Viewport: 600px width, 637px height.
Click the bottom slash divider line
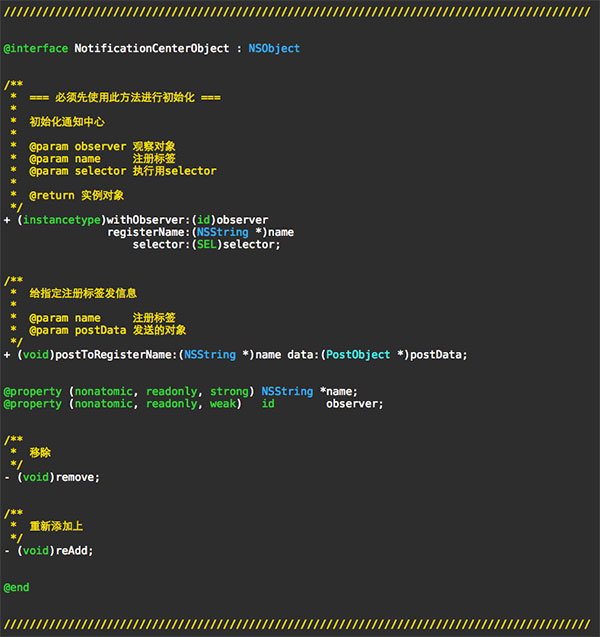(298, 623)
